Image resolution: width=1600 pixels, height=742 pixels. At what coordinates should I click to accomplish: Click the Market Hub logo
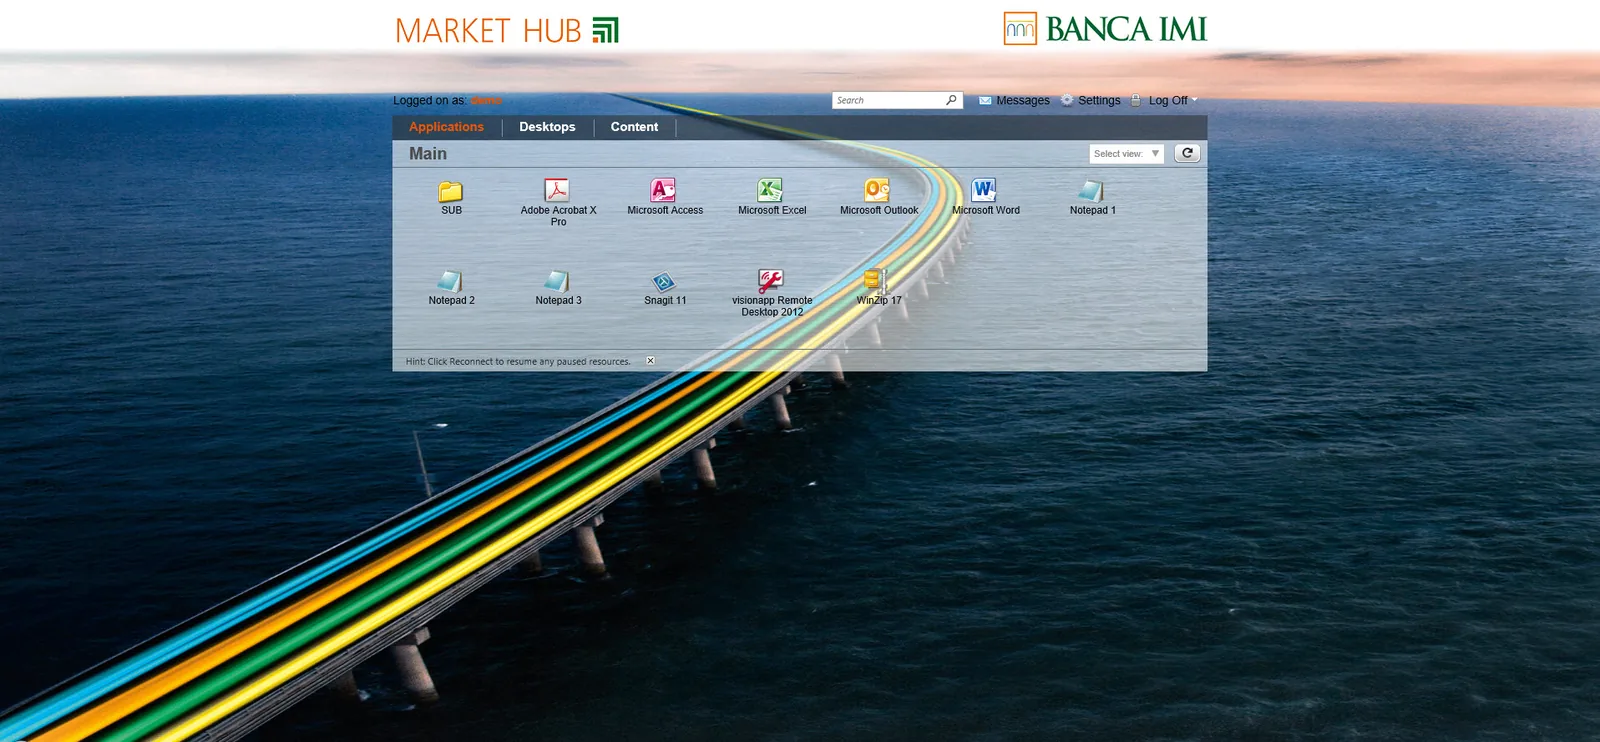point(507,31)
